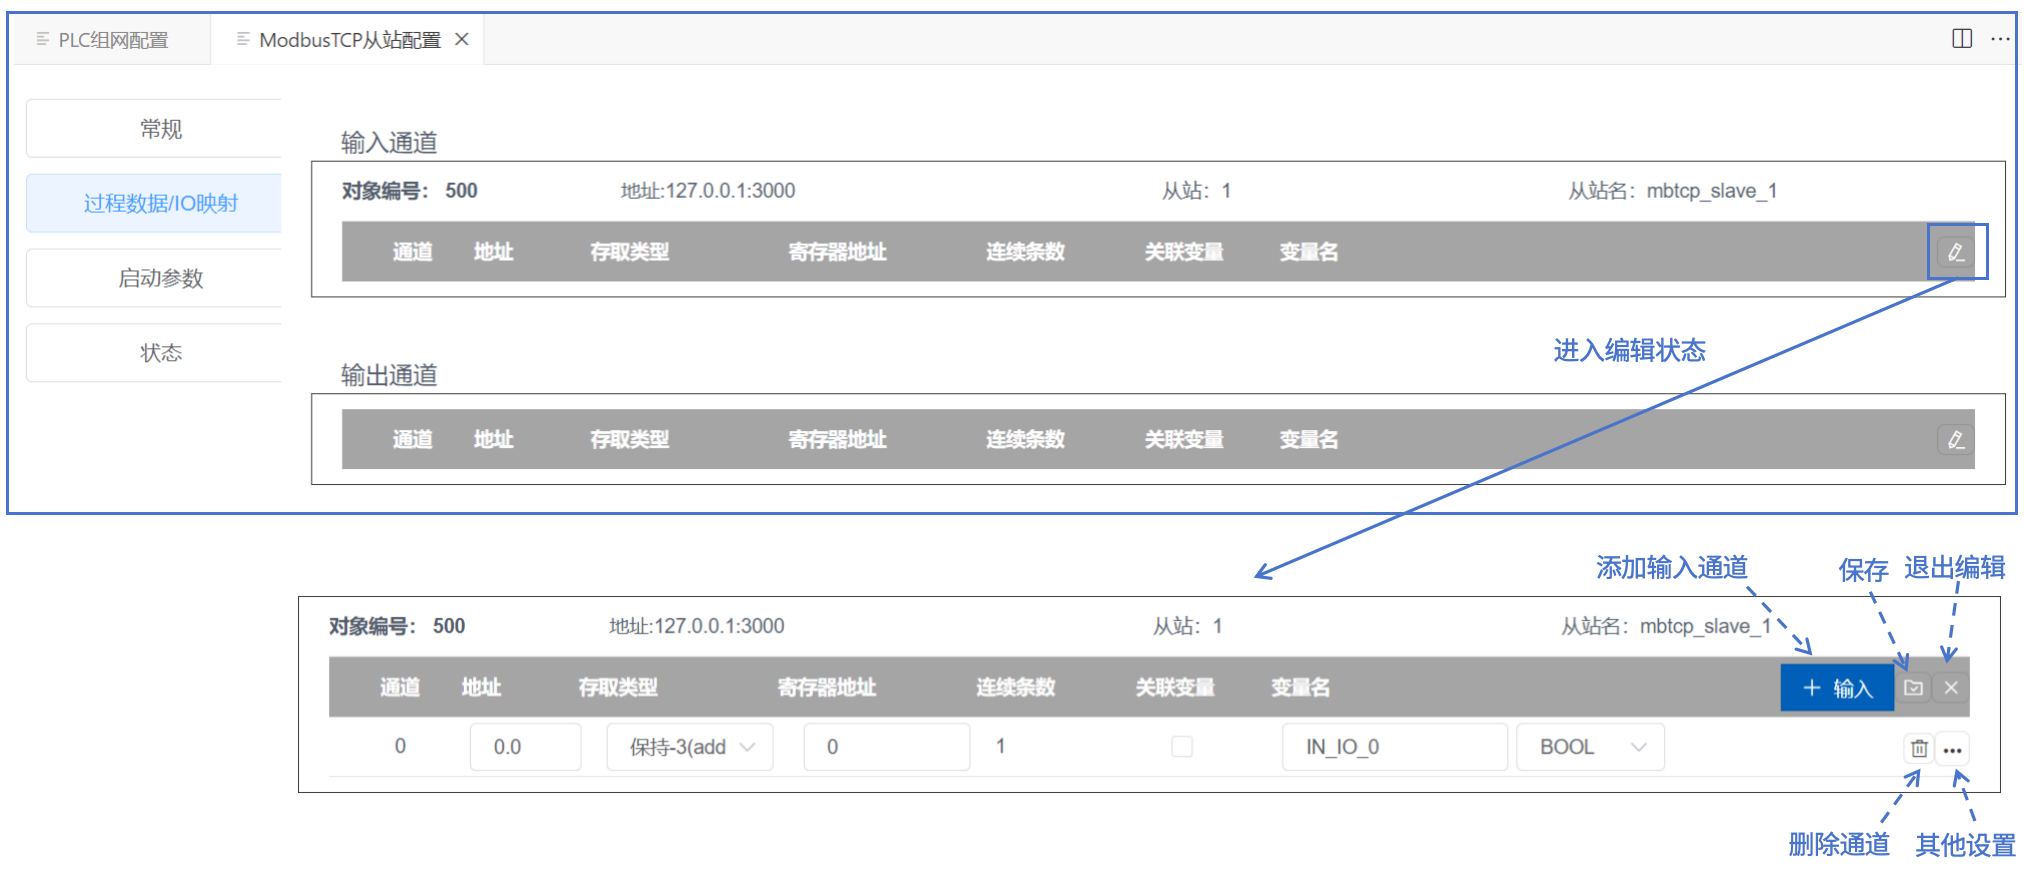Click 地址:127.0.0.1:3000 in the input channel header
Image resolution: width=2024 pixels, height=892 pixels.
pos(708,191)
